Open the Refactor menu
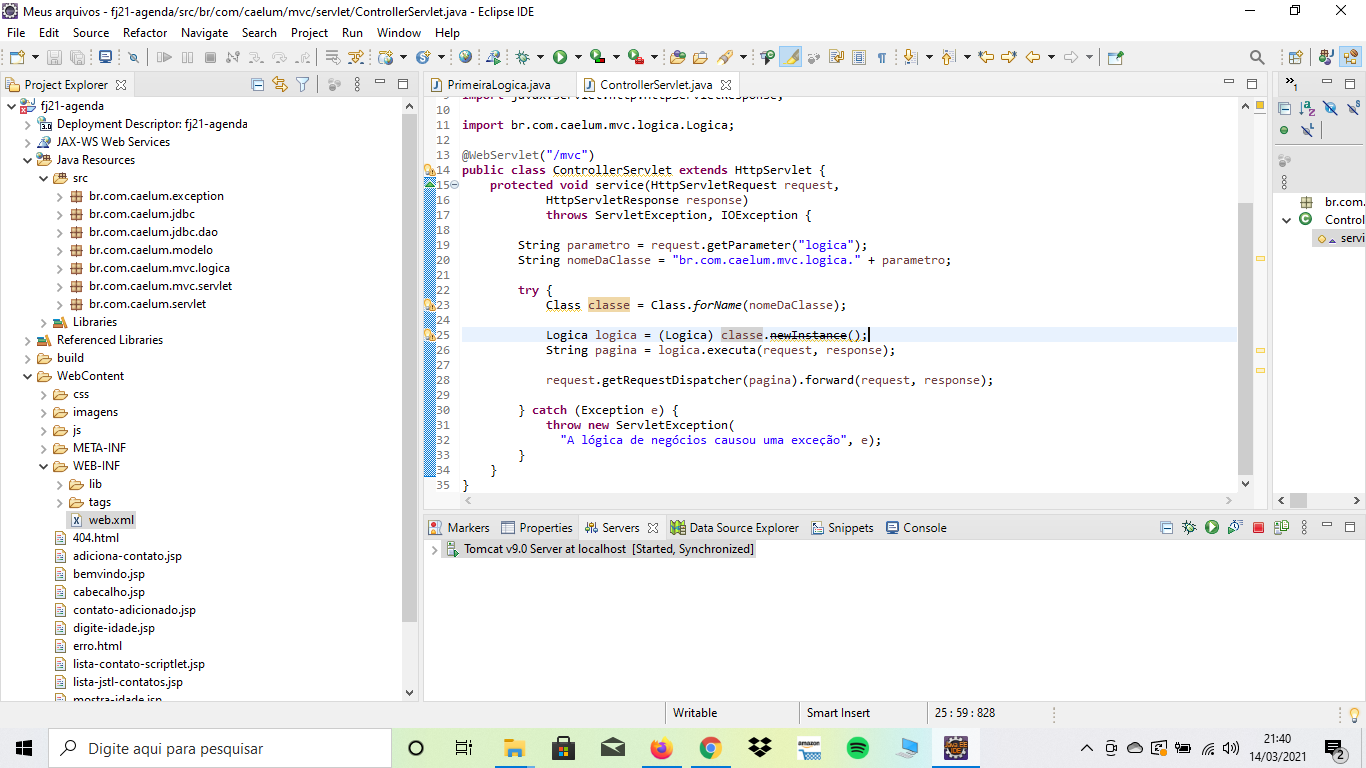Viewport: 1366px width, 768px height. coord(145,32)
